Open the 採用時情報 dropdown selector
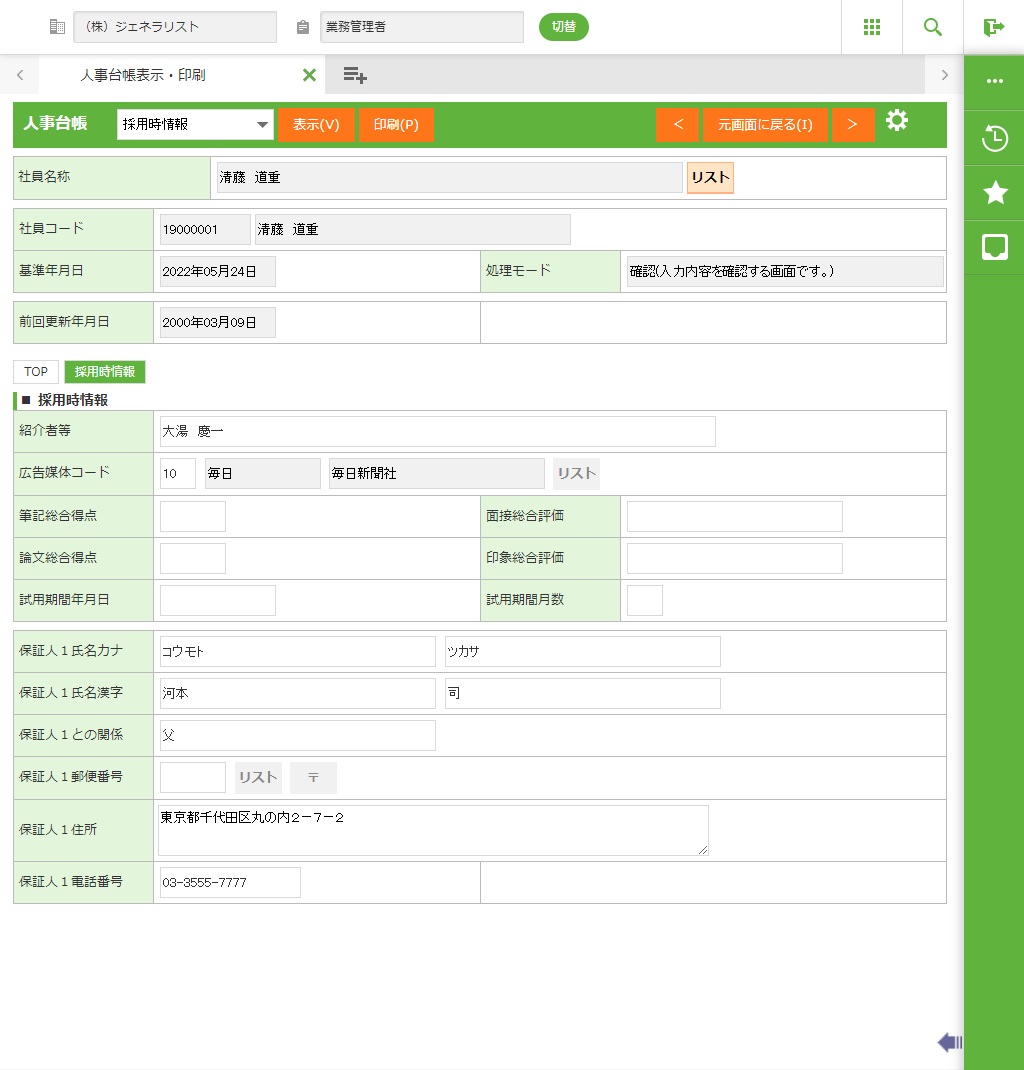This screenshot has height=1070, width=1024. tap(195, 124)
